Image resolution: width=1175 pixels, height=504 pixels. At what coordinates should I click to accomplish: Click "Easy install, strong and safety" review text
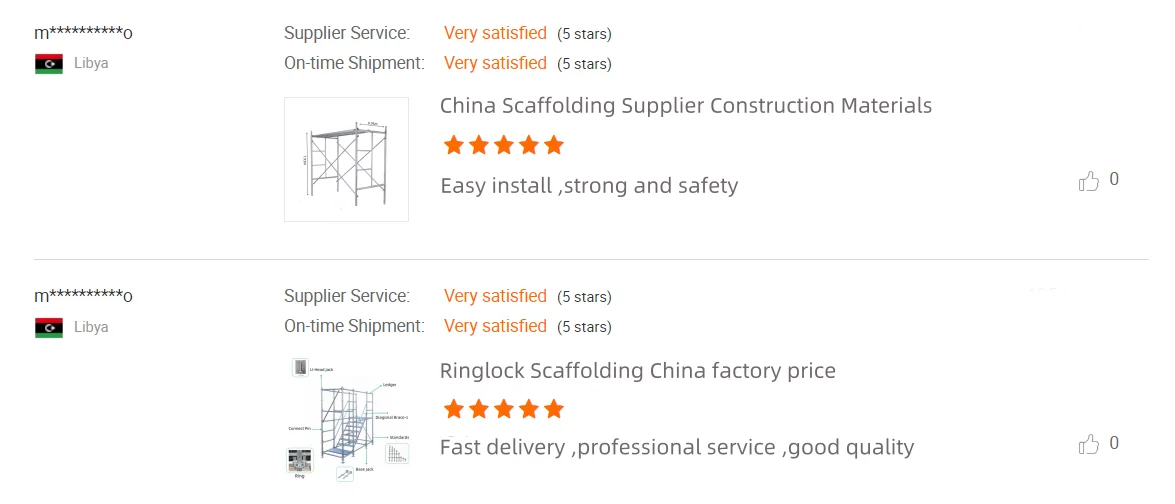(x=589, y=186)
